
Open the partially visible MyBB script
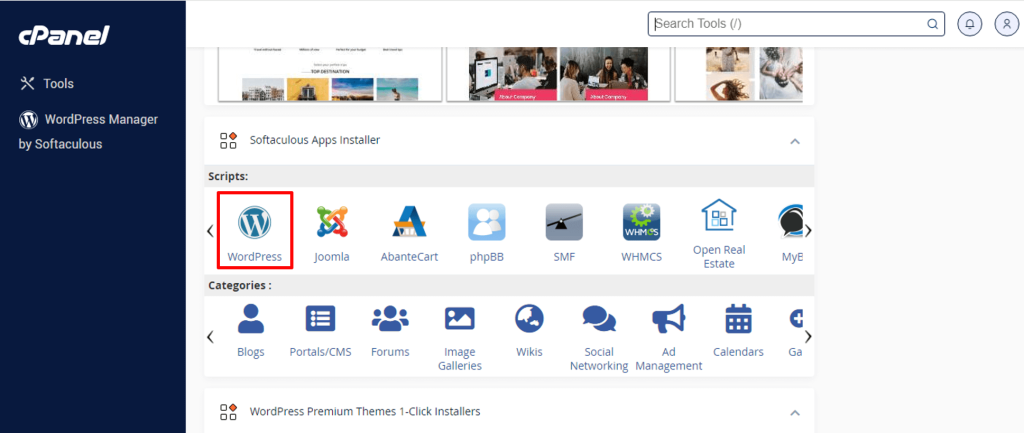point(791,233)
